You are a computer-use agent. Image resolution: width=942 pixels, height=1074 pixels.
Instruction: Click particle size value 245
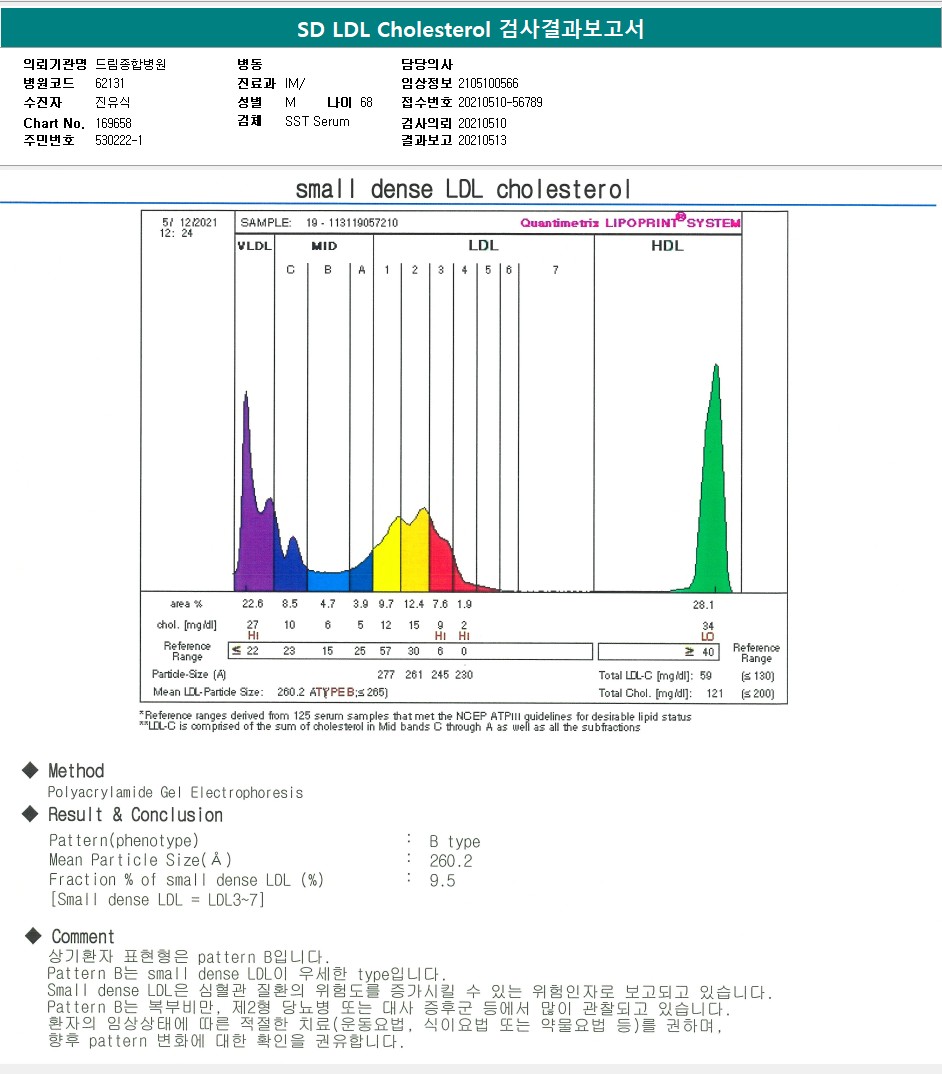click(x=440, y=675)
